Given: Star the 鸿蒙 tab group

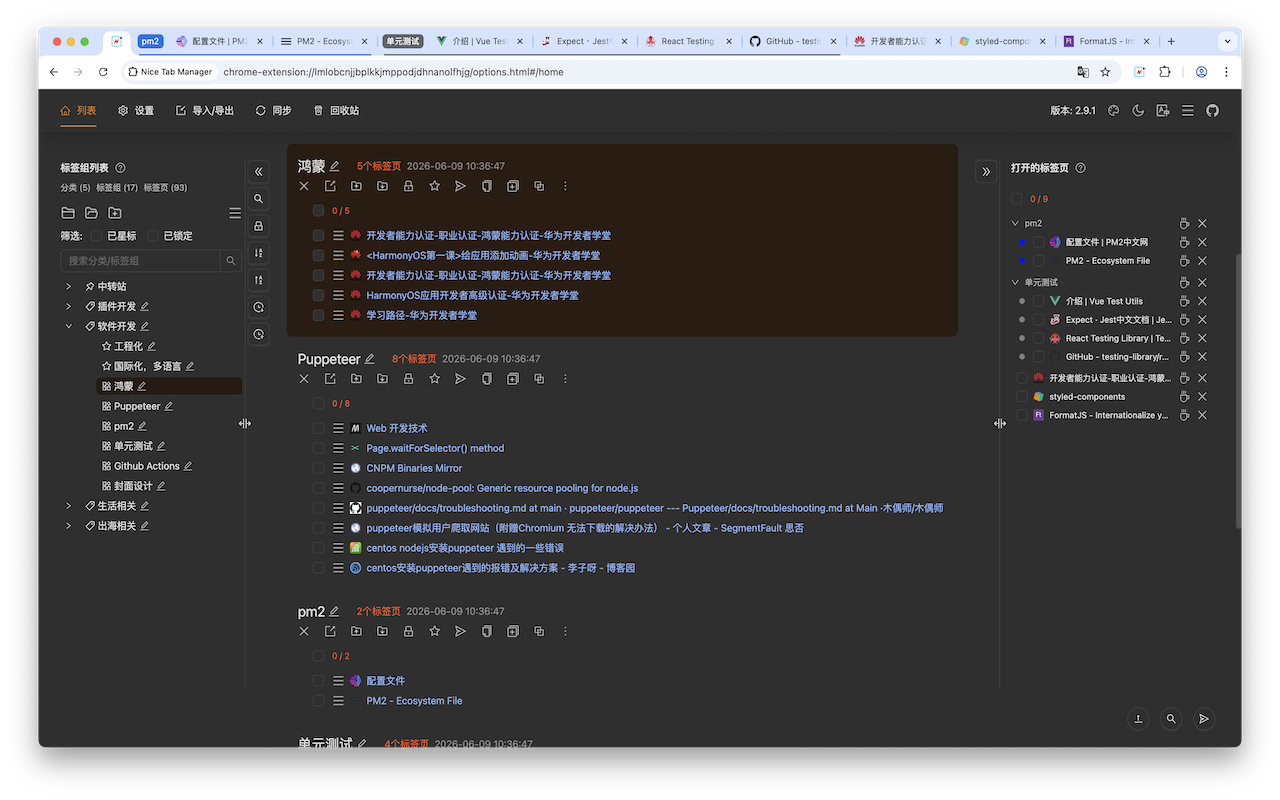Looking at the screenshot, I should [x=434, y=186].
